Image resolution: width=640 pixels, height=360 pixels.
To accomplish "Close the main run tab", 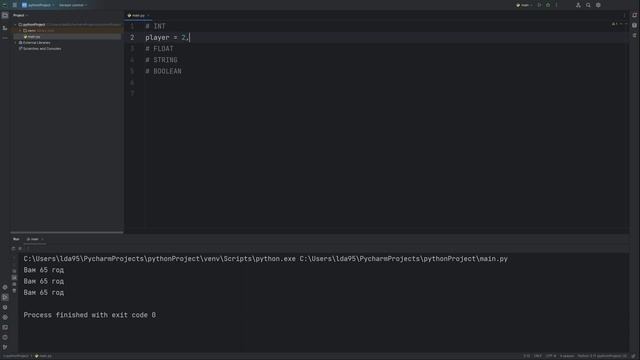I will click(42, 239).
